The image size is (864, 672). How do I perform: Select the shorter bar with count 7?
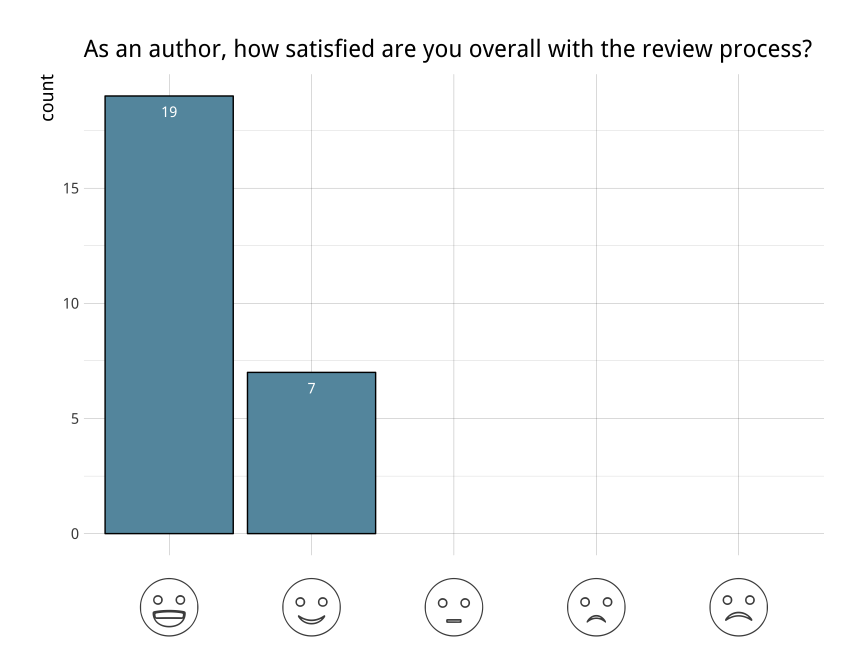[x=311, y=460]
